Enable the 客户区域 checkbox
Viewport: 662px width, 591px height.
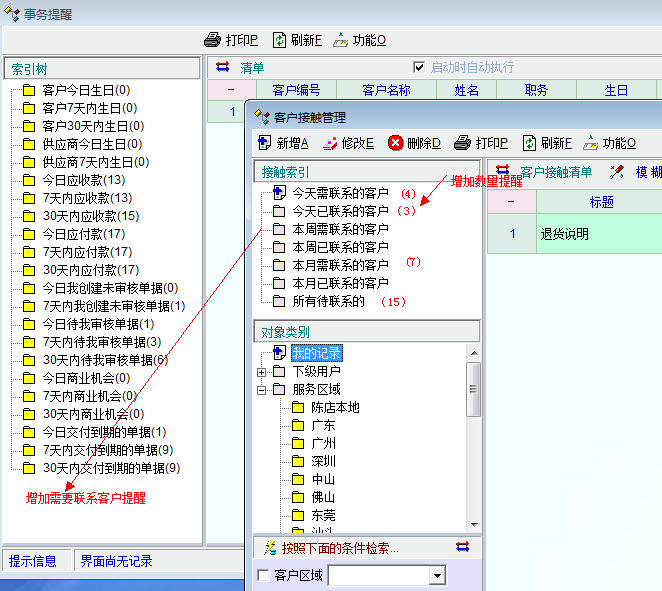[x=263, y=576]
